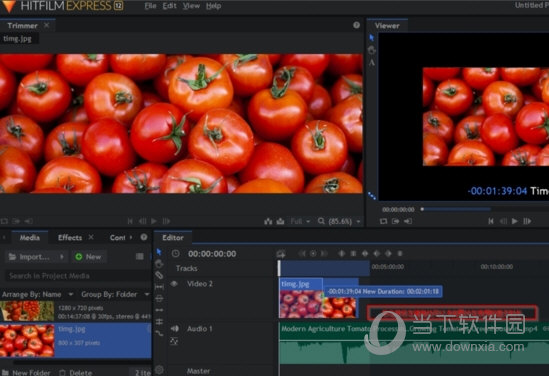The width and height of the screenshot is (549, 376).
Task: Select the timeline slice razor tool
Action: tap(159, 275)
